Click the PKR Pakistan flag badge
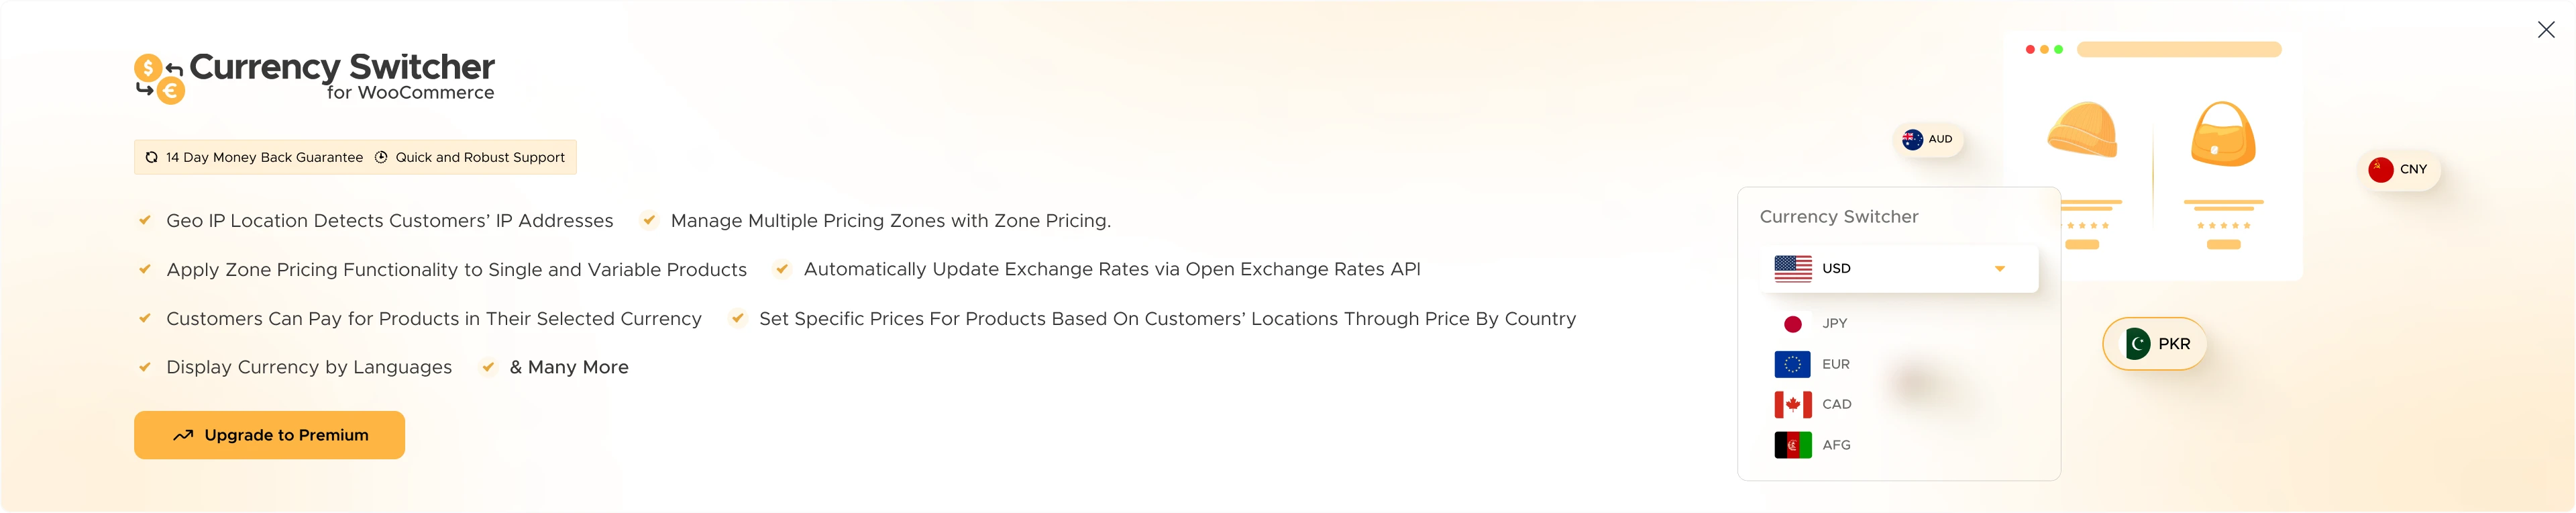This screenshot has height=513, width=2576. (2155, 344)
